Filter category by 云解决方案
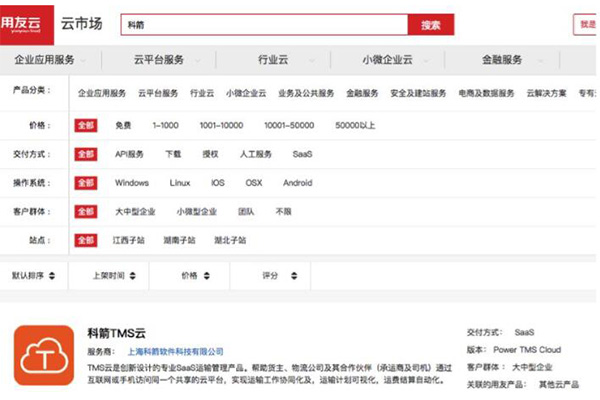Image resolution: width=600 pixels, height=400 pixels. 546,93
